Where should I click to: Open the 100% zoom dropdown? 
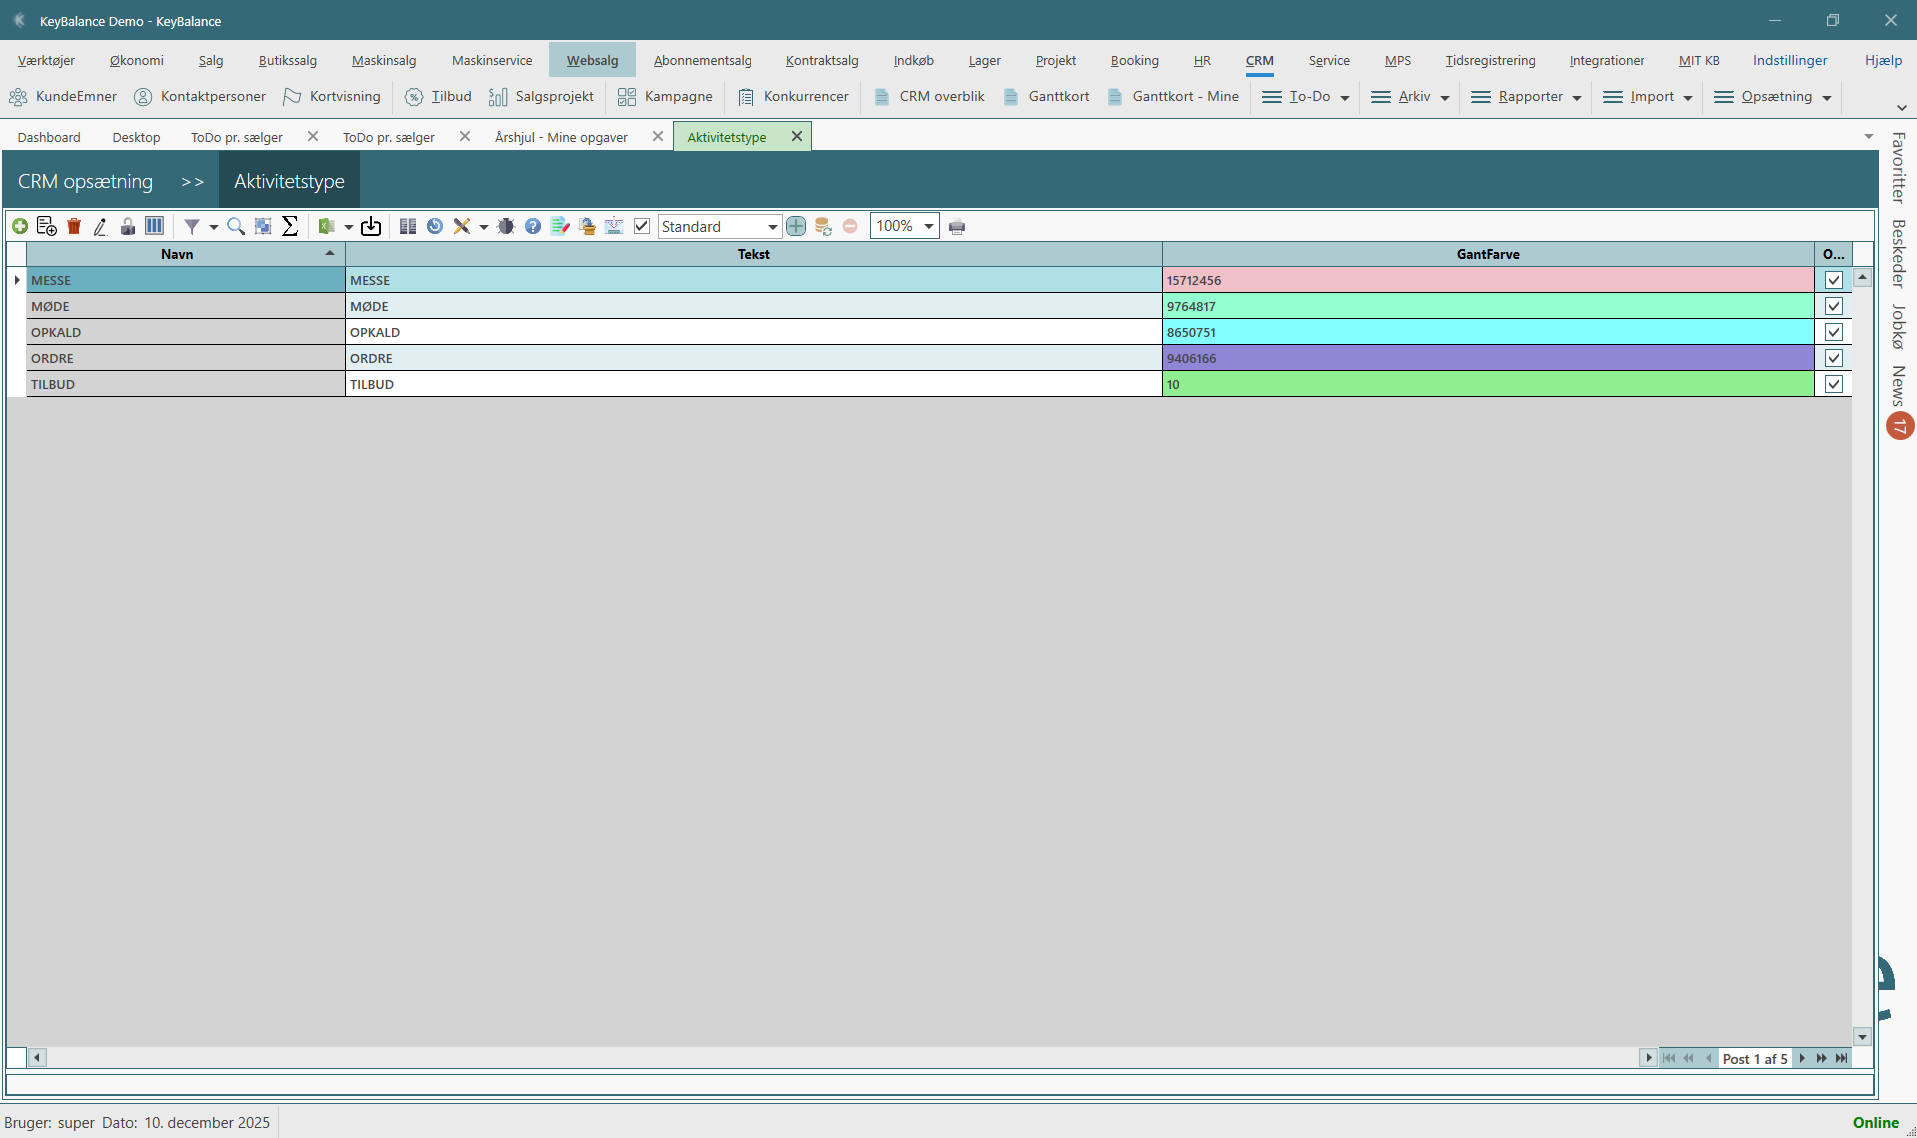pos(928,227)
